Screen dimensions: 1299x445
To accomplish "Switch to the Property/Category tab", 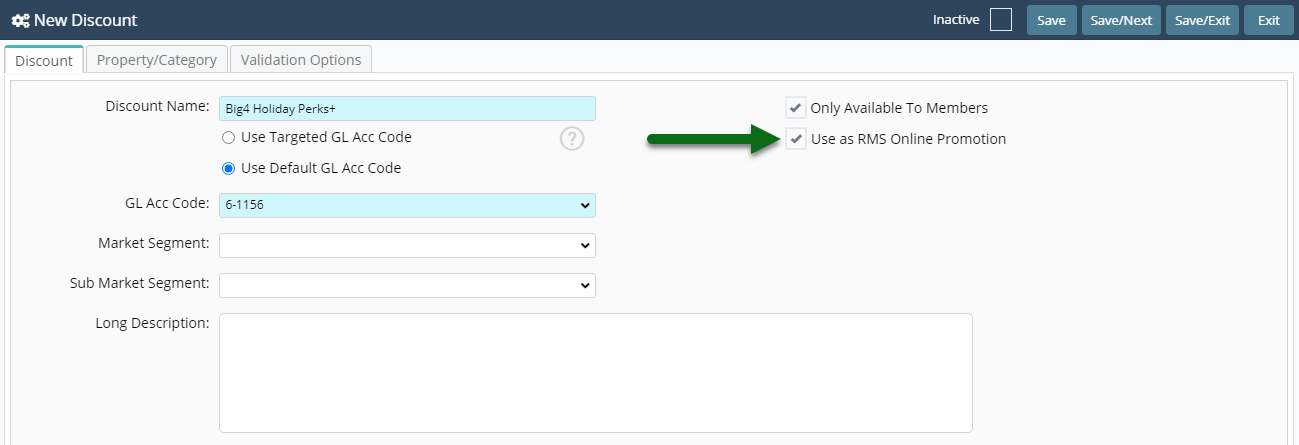I will [157, 60].
